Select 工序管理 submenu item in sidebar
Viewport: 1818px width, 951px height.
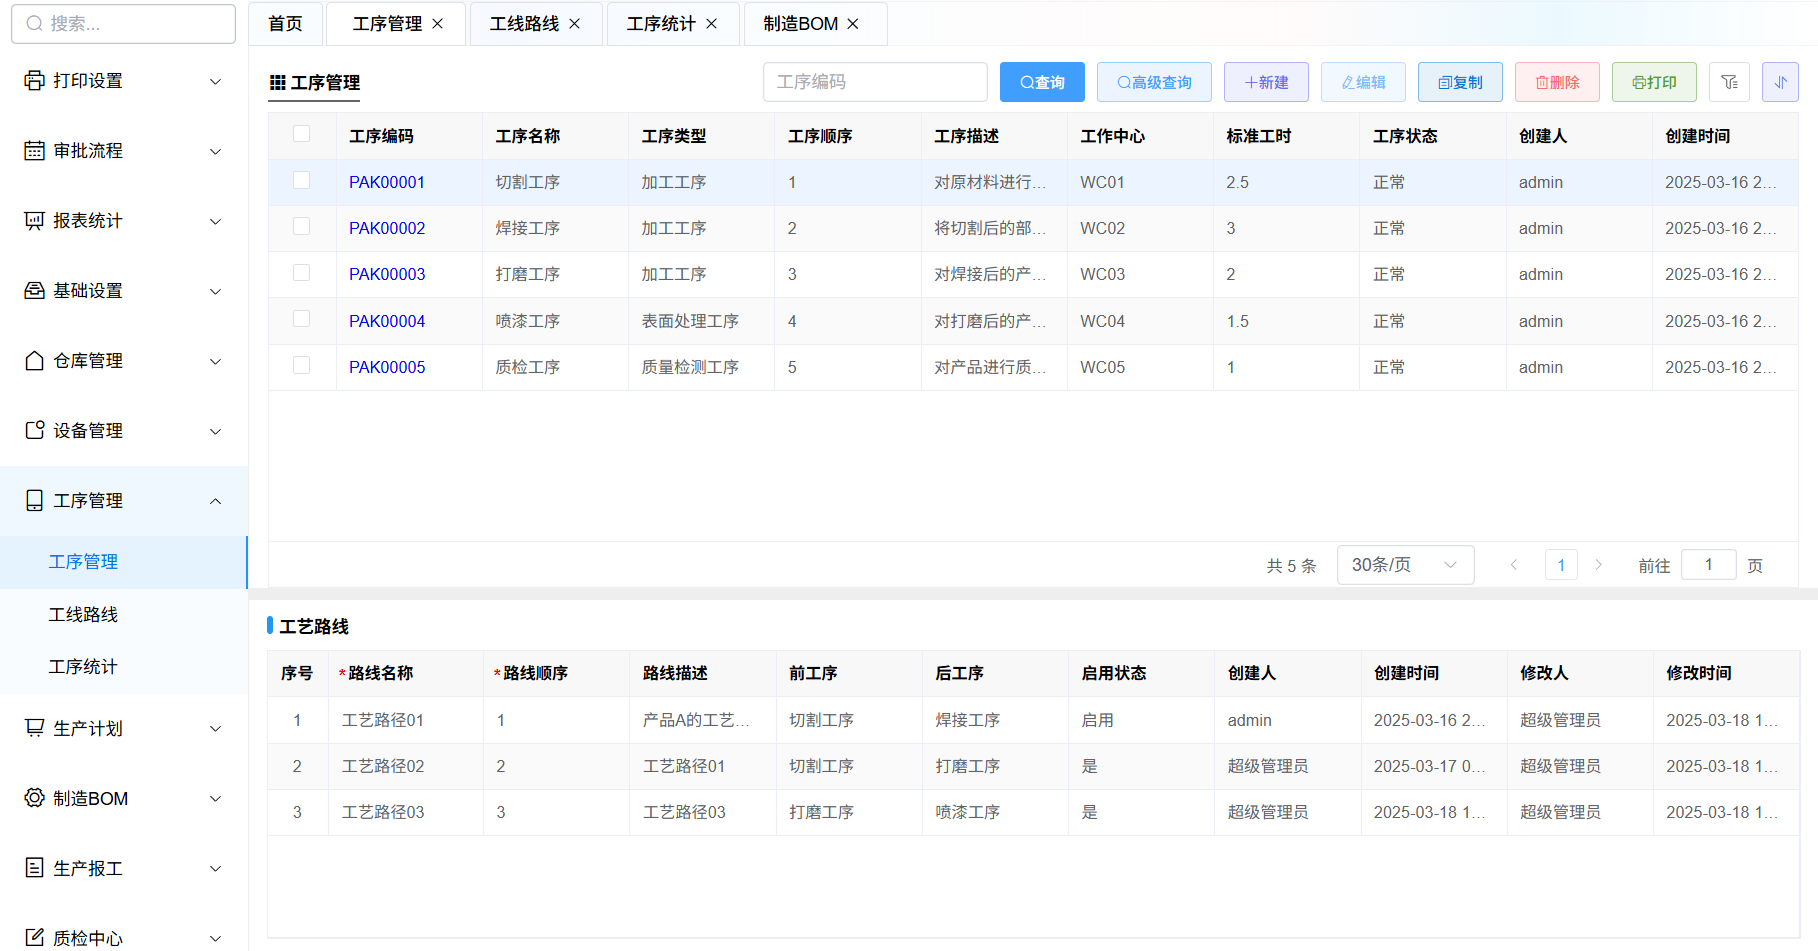pos(124,562)
